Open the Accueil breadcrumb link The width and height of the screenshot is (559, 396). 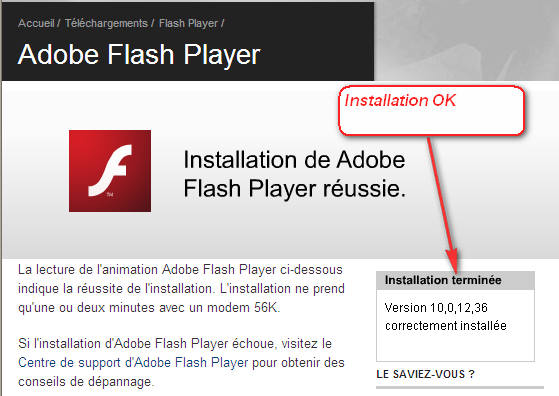click(x=36, y=24)
